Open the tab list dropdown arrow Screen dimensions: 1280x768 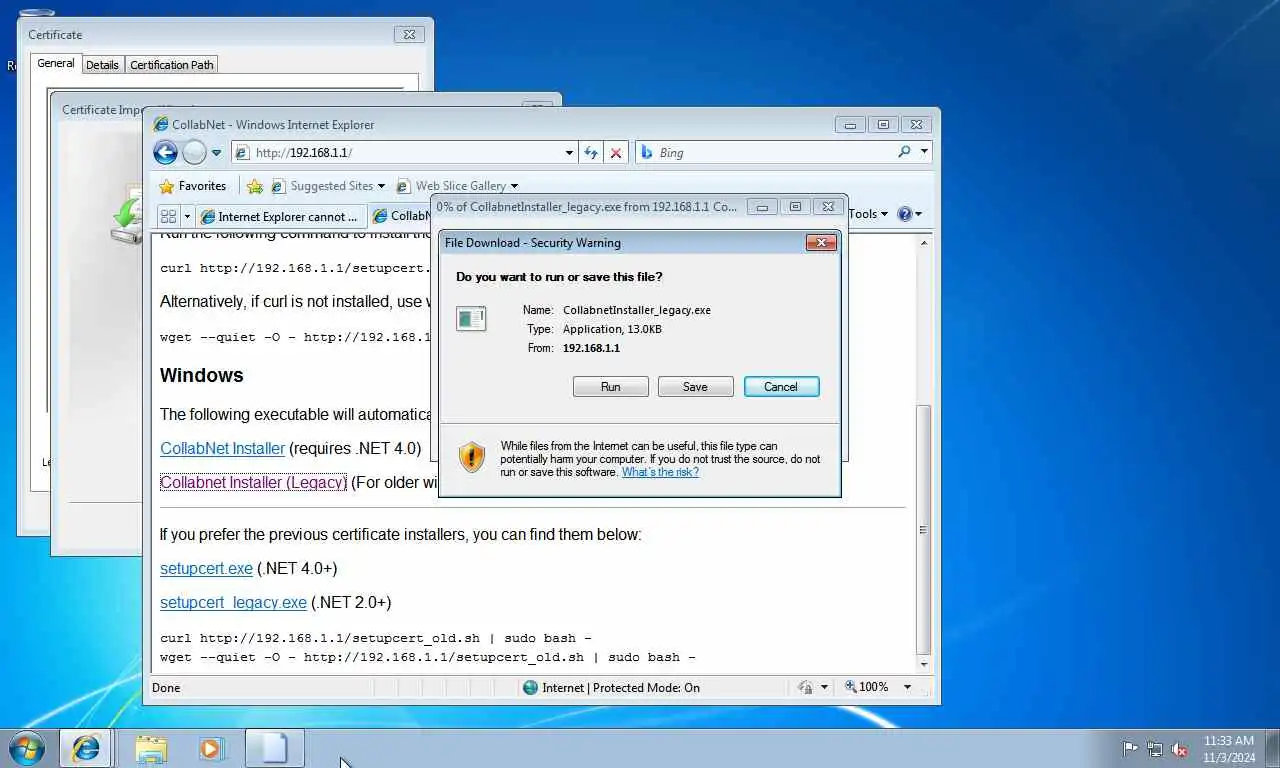click(x=186, y=216)
